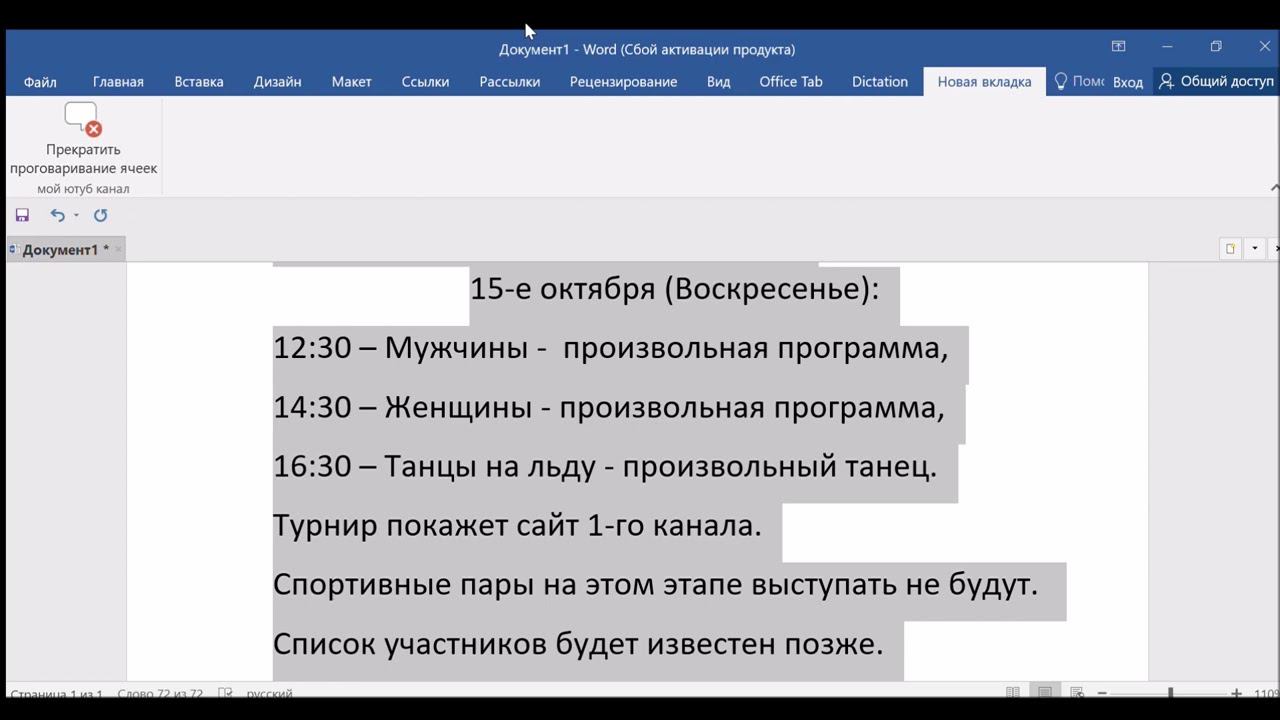This screenshot has width=1280, height=720.
Task: Click the Вход sign-in link
Action: coord(1128,82)
